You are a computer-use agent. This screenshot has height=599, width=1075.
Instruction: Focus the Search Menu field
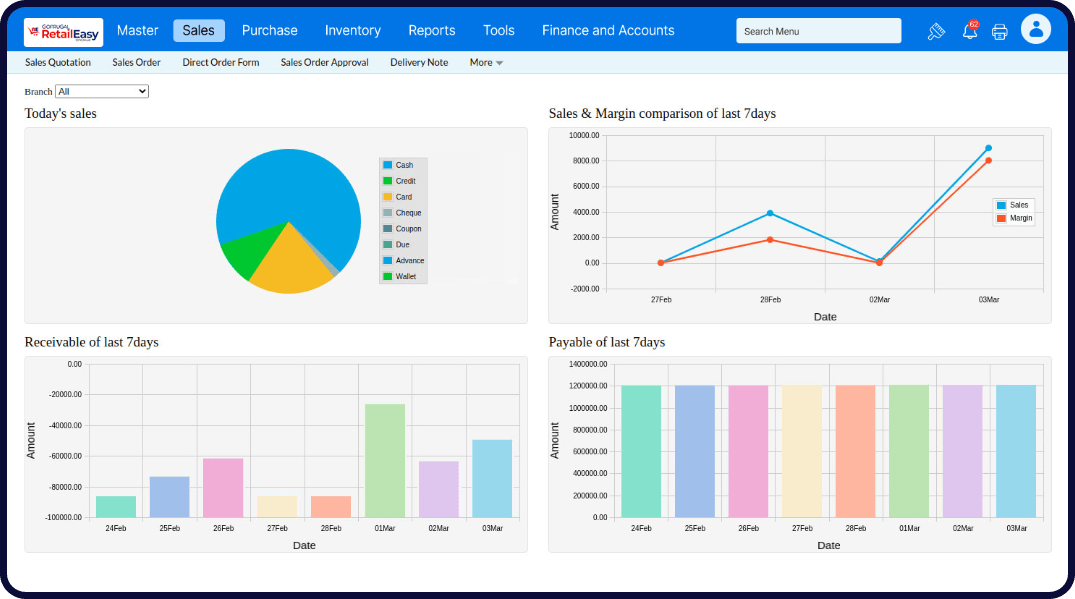[x=818, y=31]
